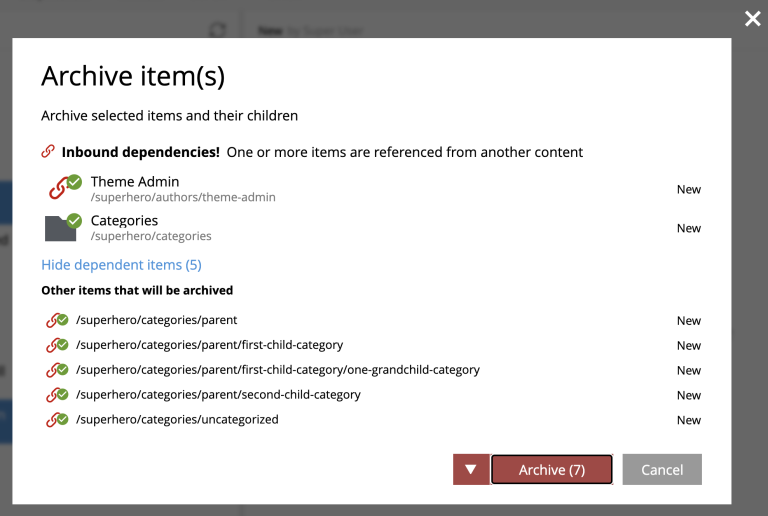The image size is (768, 516).
Task: Click icon beside second-child-category path
Action: click(x=56, y=395)
